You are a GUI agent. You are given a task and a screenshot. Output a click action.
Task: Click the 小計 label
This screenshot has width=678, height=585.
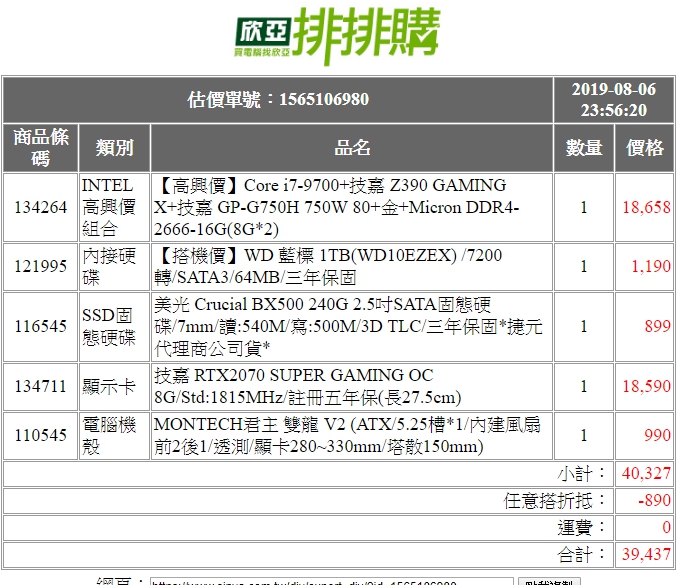tap(581, 474)
